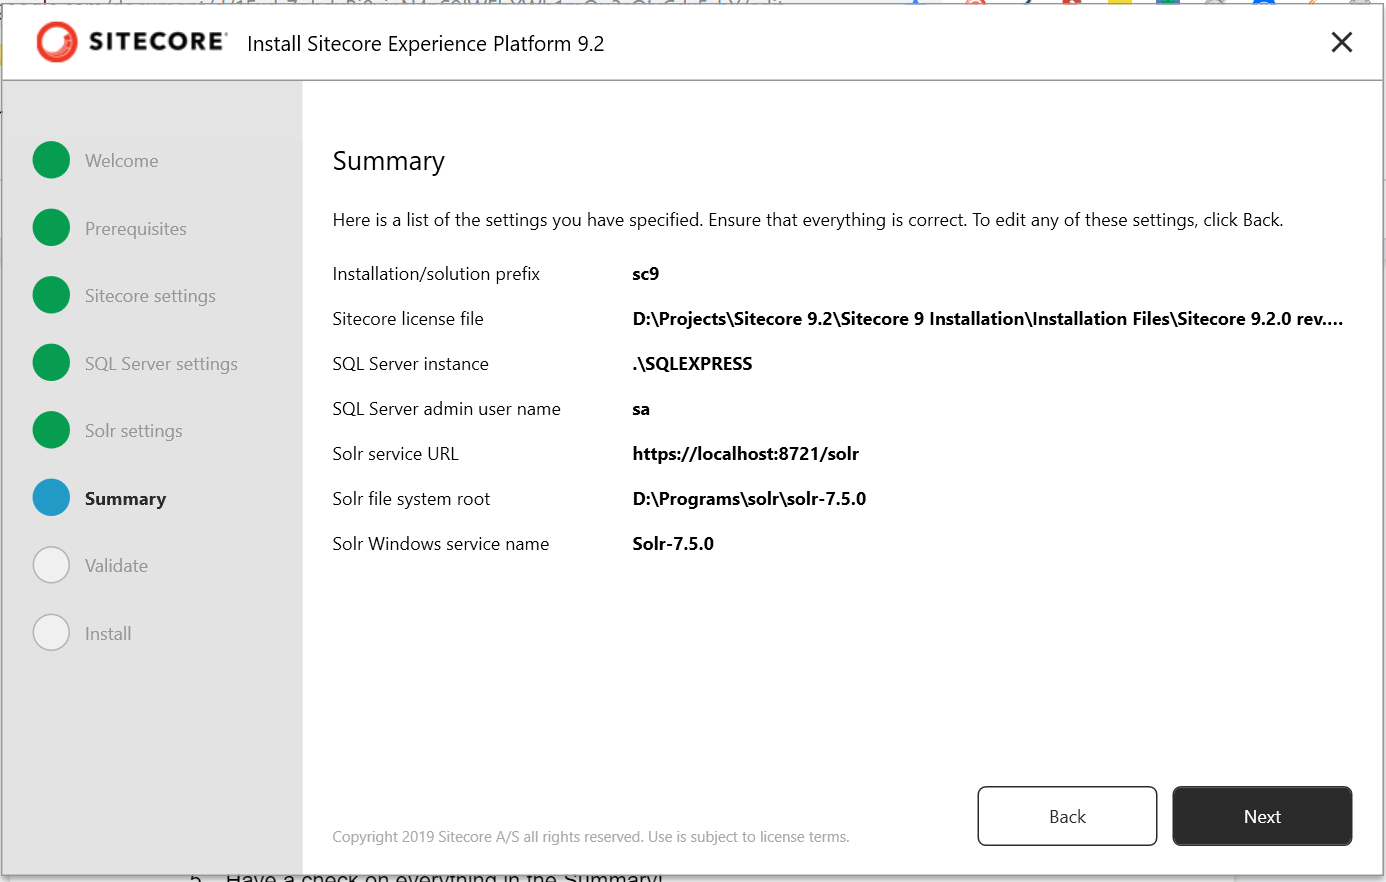
Task: Click the Sitecore logo icon
Action: click(x=57, y=42)
